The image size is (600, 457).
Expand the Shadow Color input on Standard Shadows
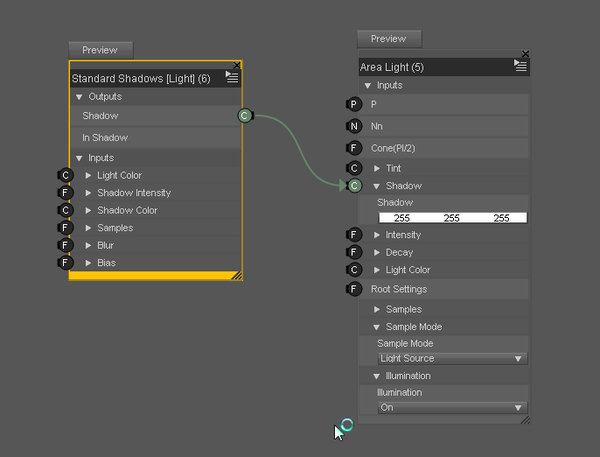pyautogui.click(x=89, y=211)
